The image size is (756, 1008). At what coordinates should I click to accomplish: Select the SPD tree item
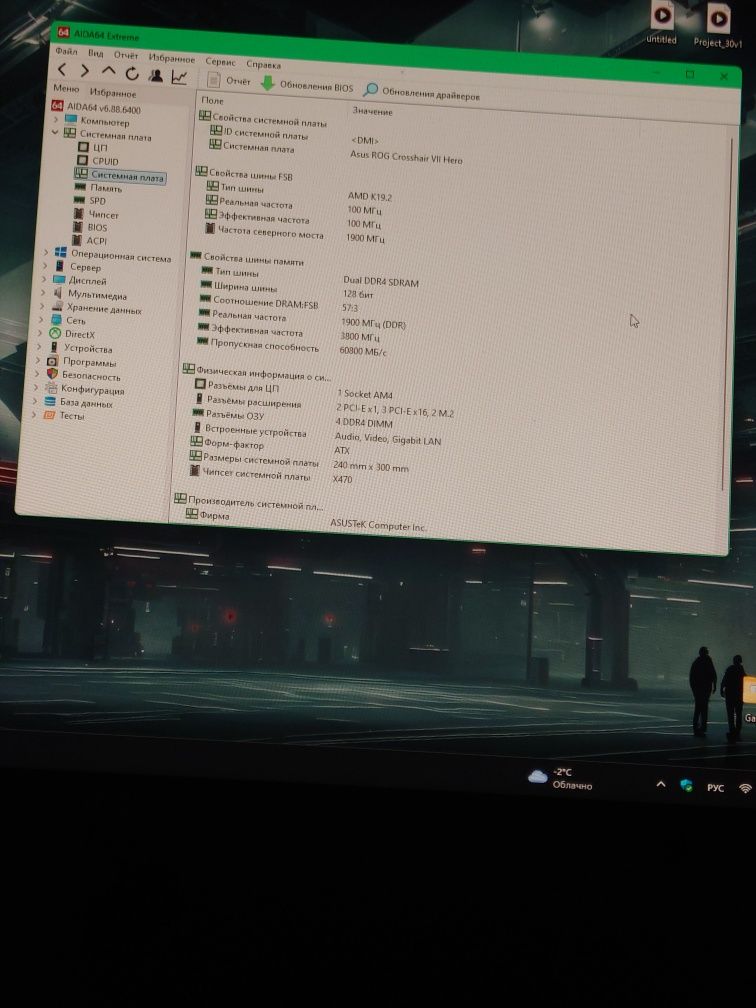[90, 201]
